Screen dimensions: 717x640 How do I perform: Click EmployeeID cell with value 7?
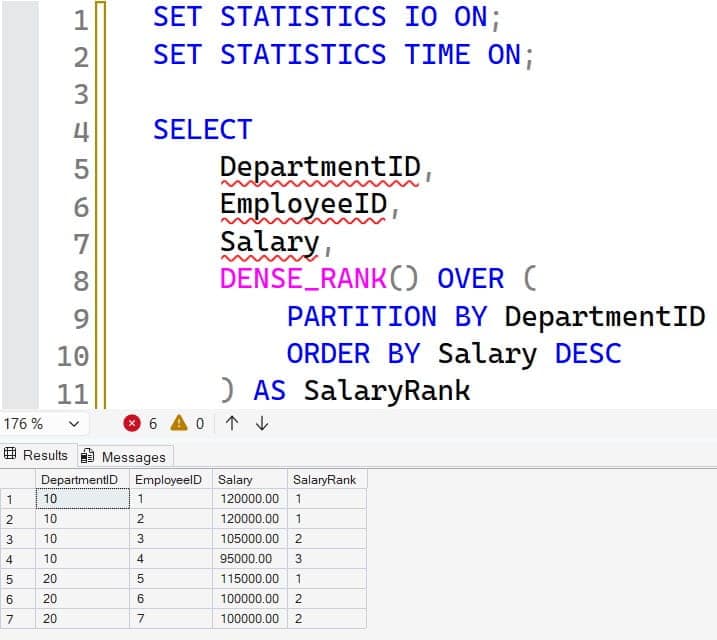[x=171, y=619]
